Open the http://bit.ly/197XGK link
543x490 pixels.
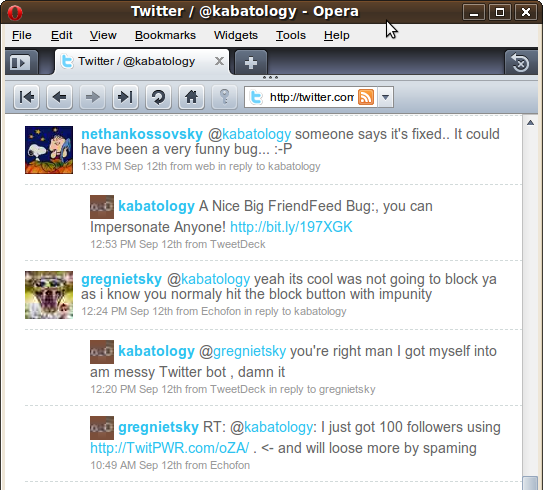point(291,227)
